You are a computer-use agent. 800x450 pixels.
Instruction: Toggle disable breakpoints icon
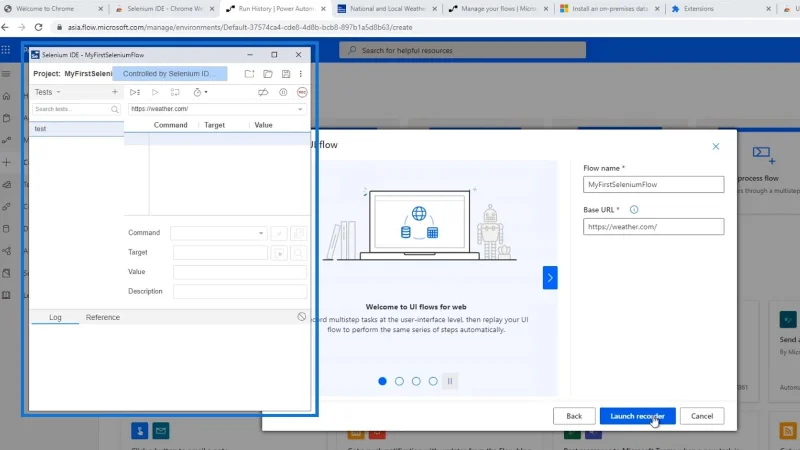coord(263,92)
